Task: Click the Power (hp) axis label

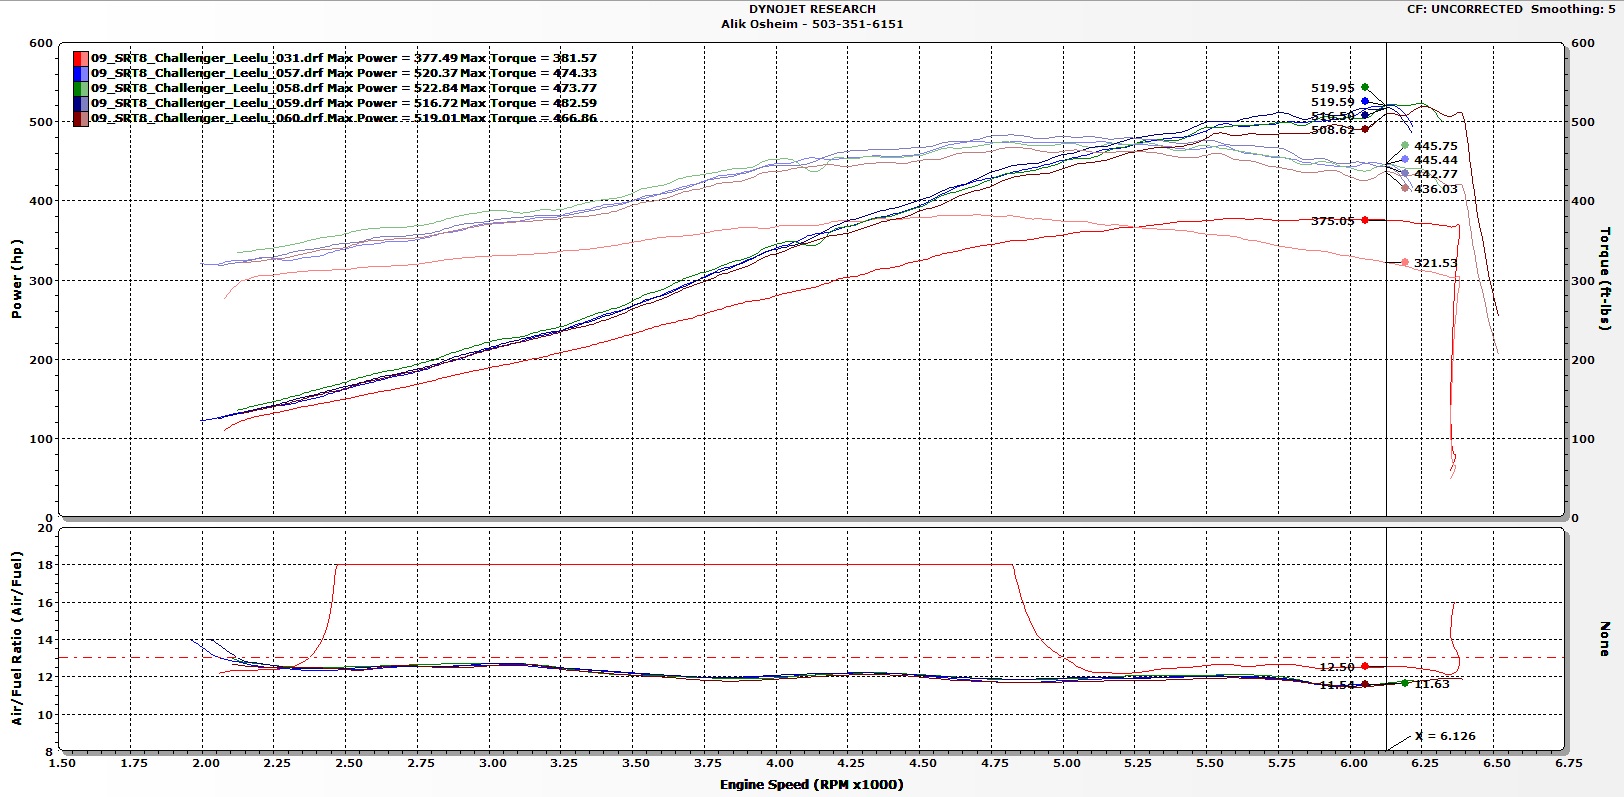Action: [x=16, y=279]
